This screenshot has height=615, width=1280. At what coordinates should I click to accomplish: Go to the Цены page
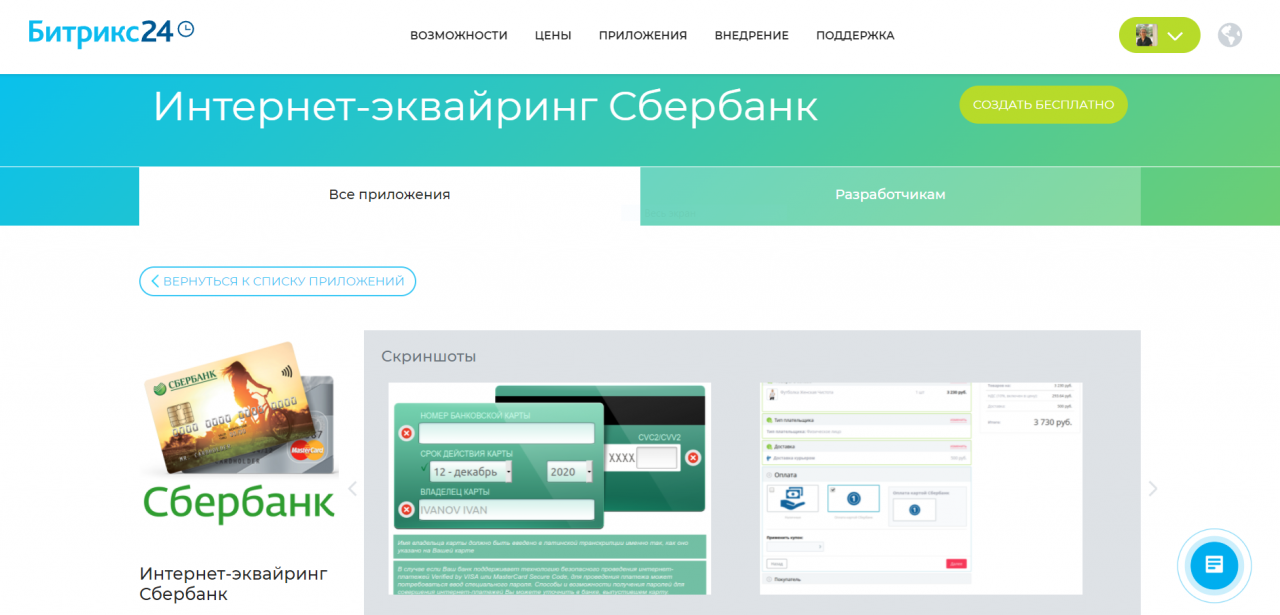pyautogui.click(x=553, y=35)
